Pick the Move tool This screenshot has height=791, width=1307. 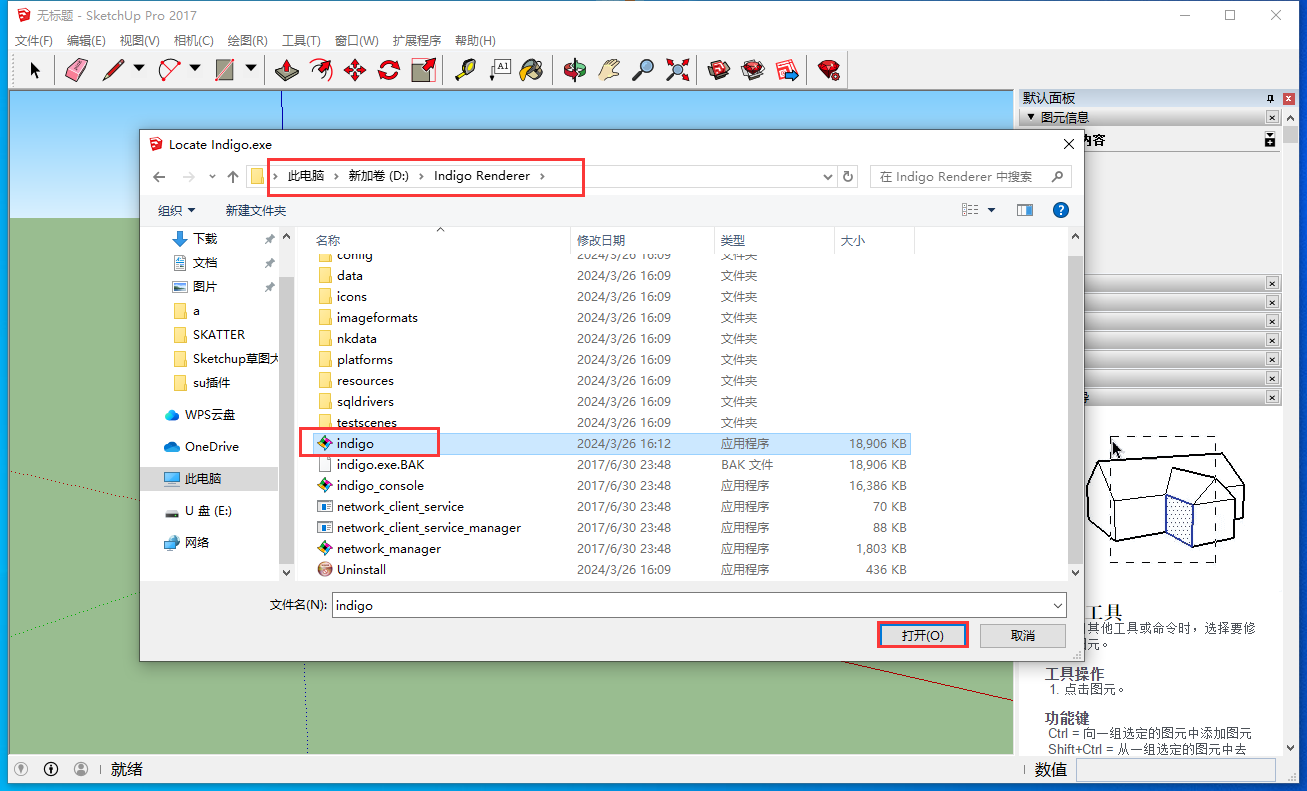click(x=355, y=70)
